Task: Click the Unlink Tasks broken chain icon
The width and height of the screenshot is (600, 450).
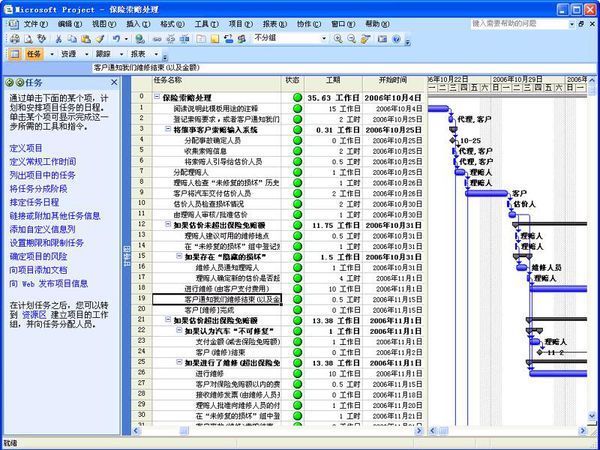Action: (x=171, y=39)
